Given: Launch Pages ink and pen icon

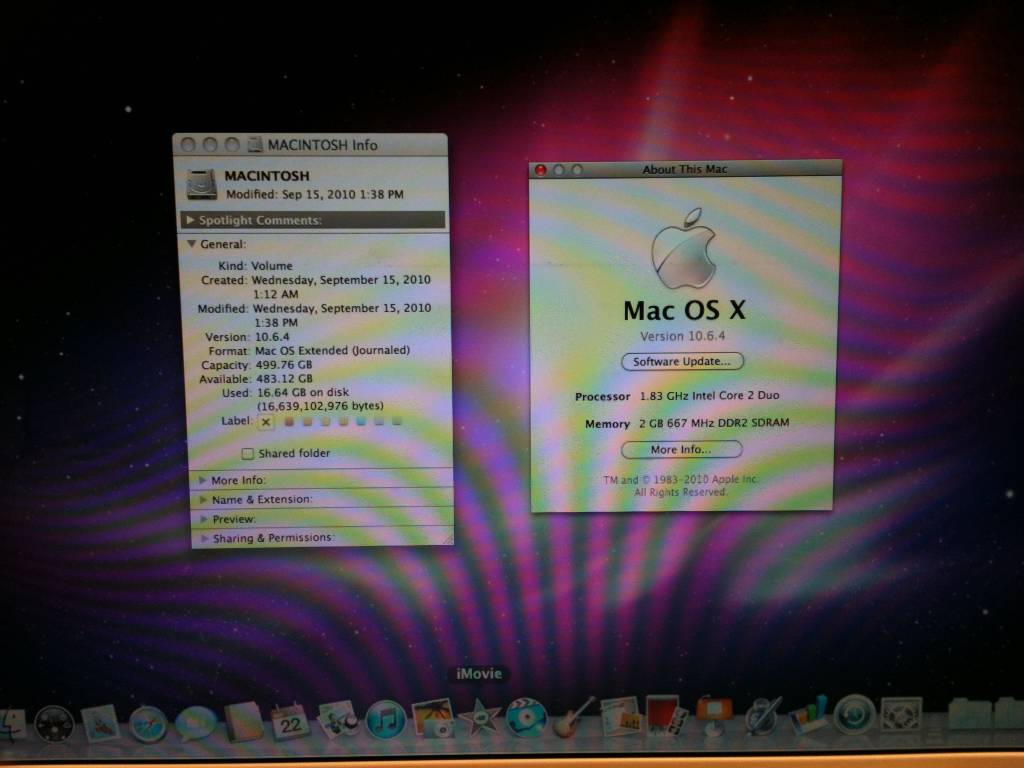Looking at the screenshot, I should click(x=761, y=716).
